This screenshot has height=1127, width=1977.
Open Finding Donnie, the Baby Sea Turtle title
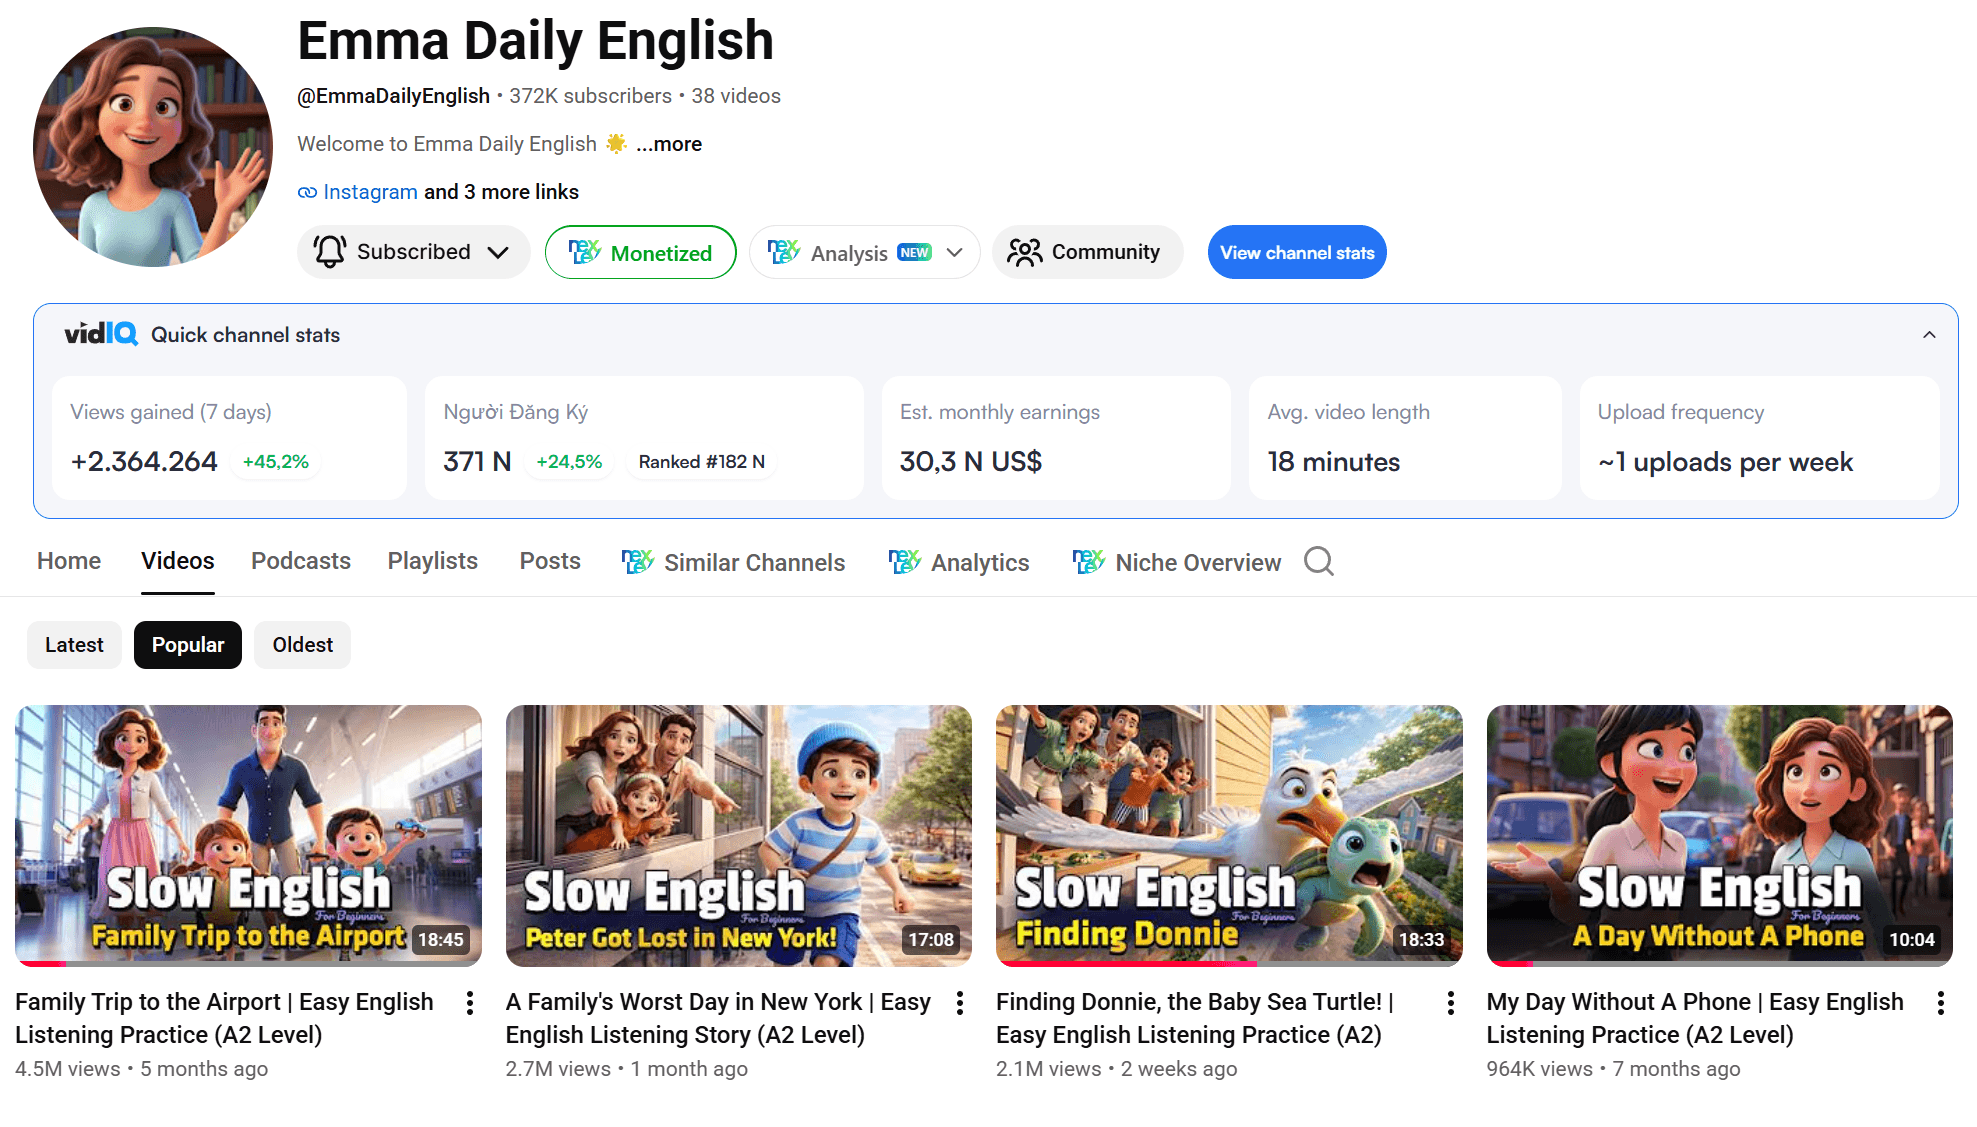(1195, 1018)
